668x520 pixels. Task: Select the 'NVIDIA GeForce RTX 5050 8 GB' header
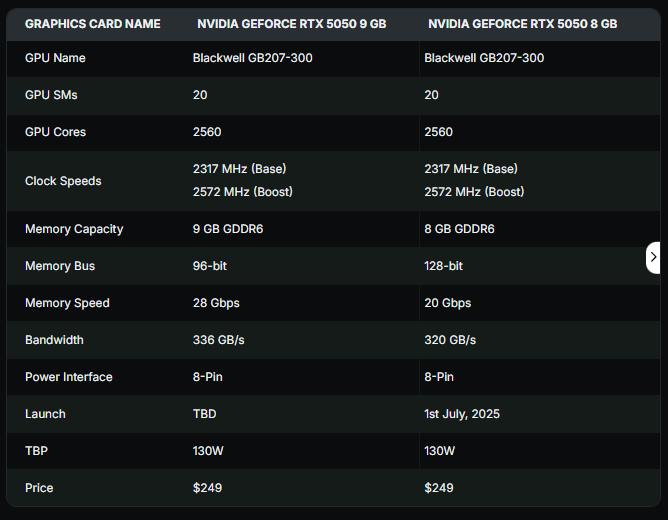[522, 24]
